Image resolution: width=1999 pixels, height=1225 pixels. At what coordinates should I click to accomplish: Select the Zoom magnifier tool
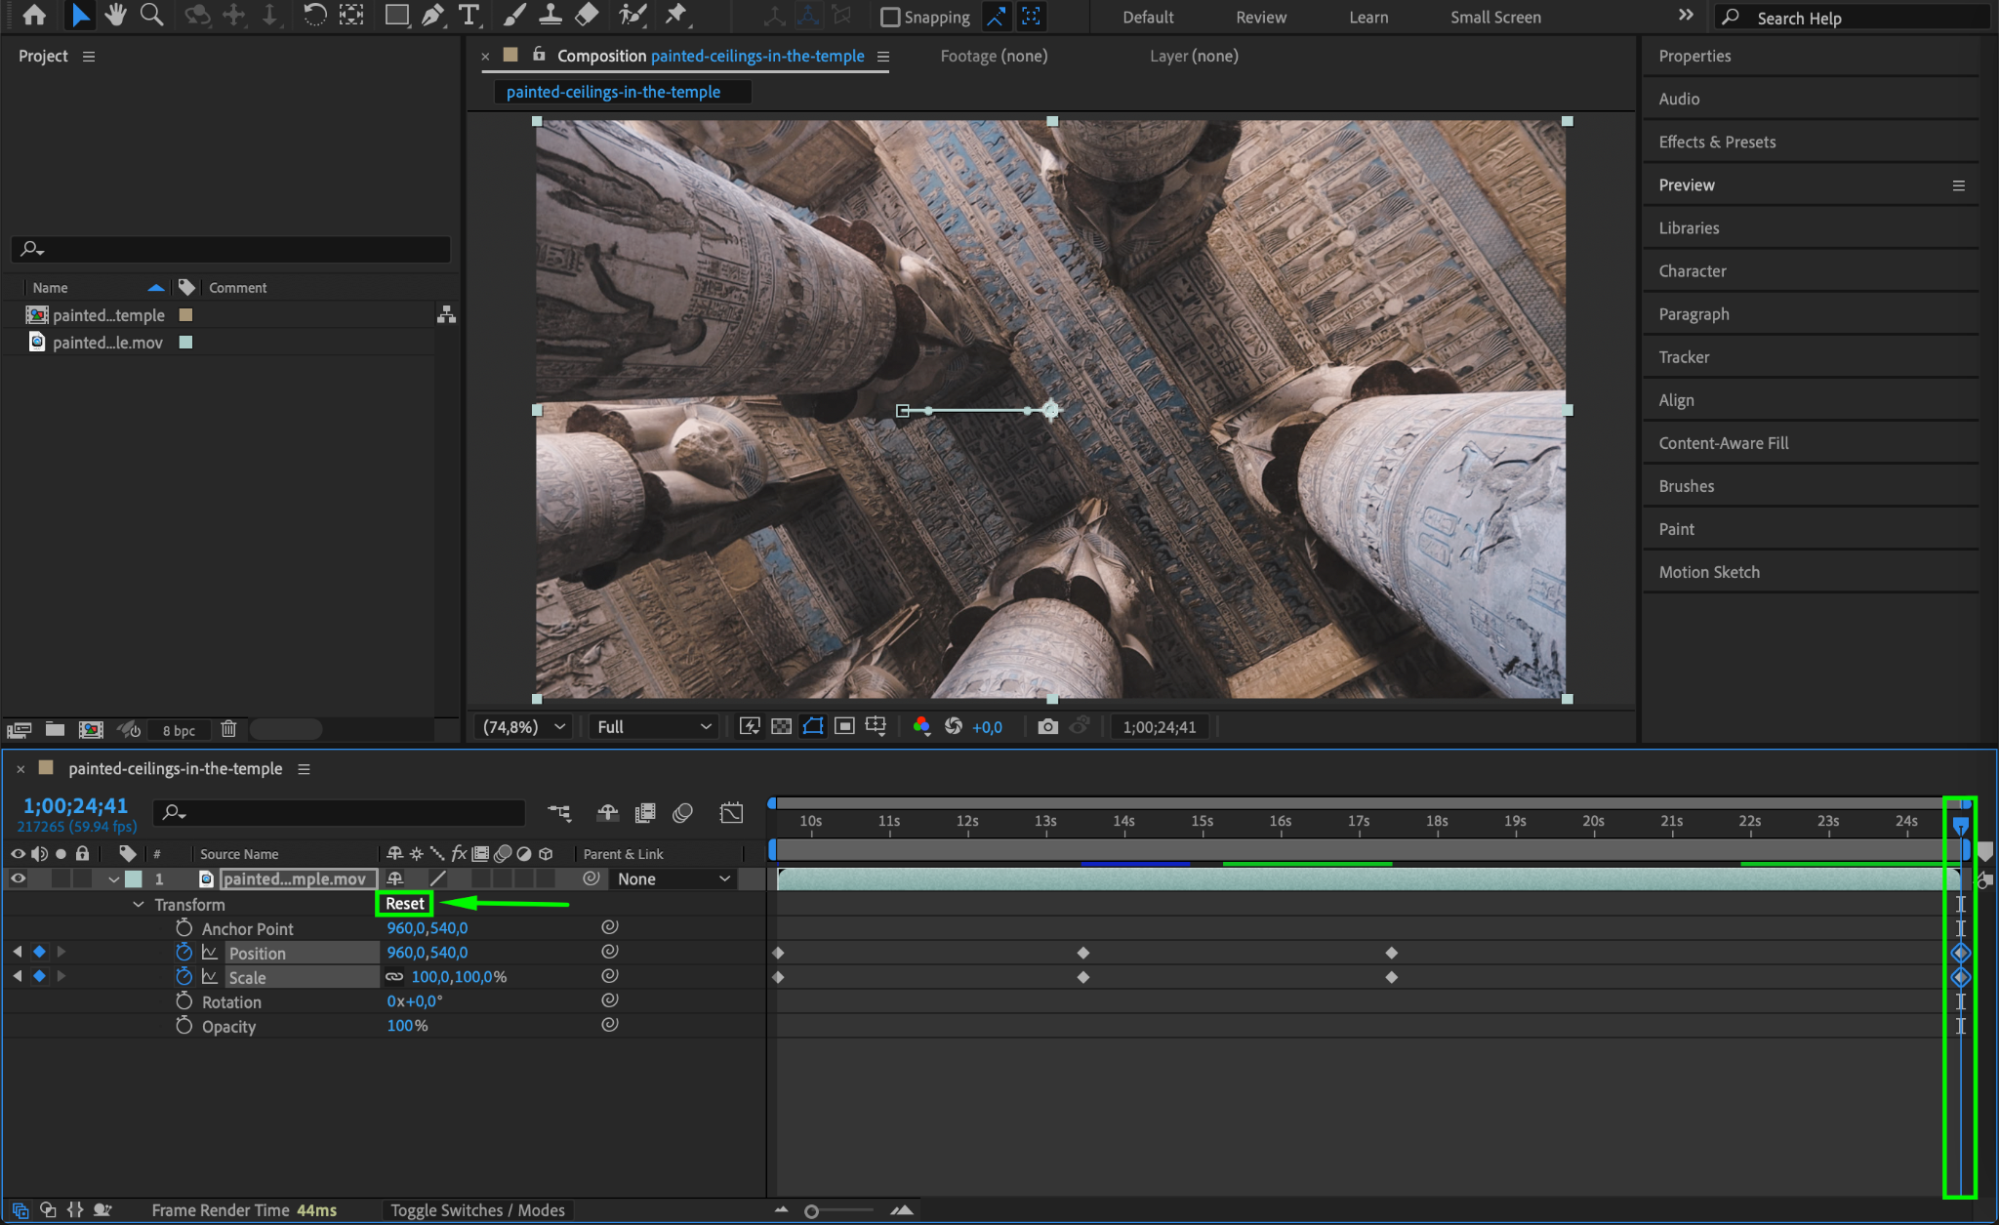tap(151, 15)
